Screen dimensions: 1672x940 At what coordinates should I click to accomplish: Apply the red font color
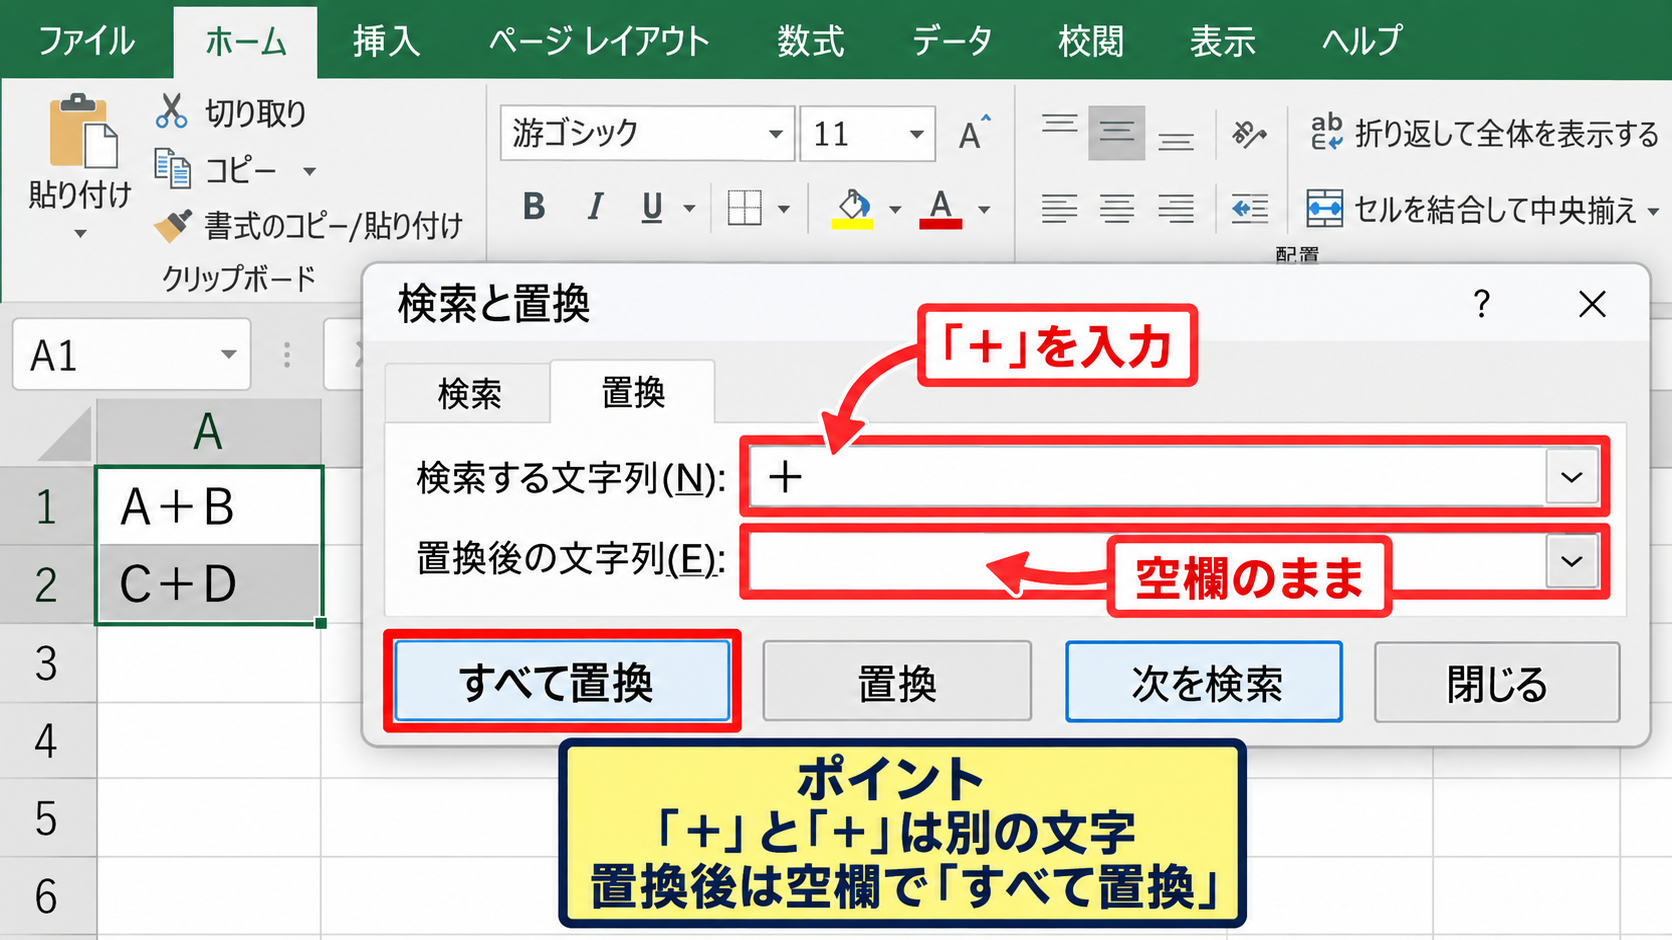[x=940, y=208]
